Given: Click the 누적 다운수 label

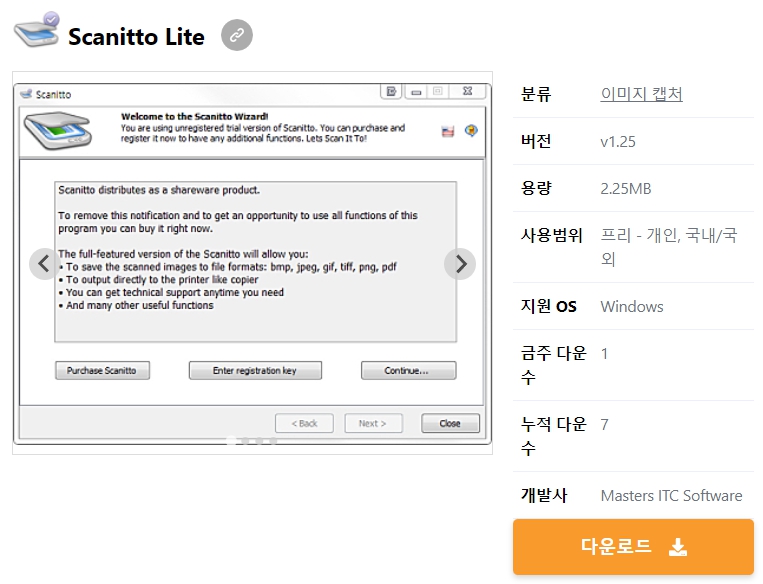Looking at the screenshot, I should coord(554,436).
